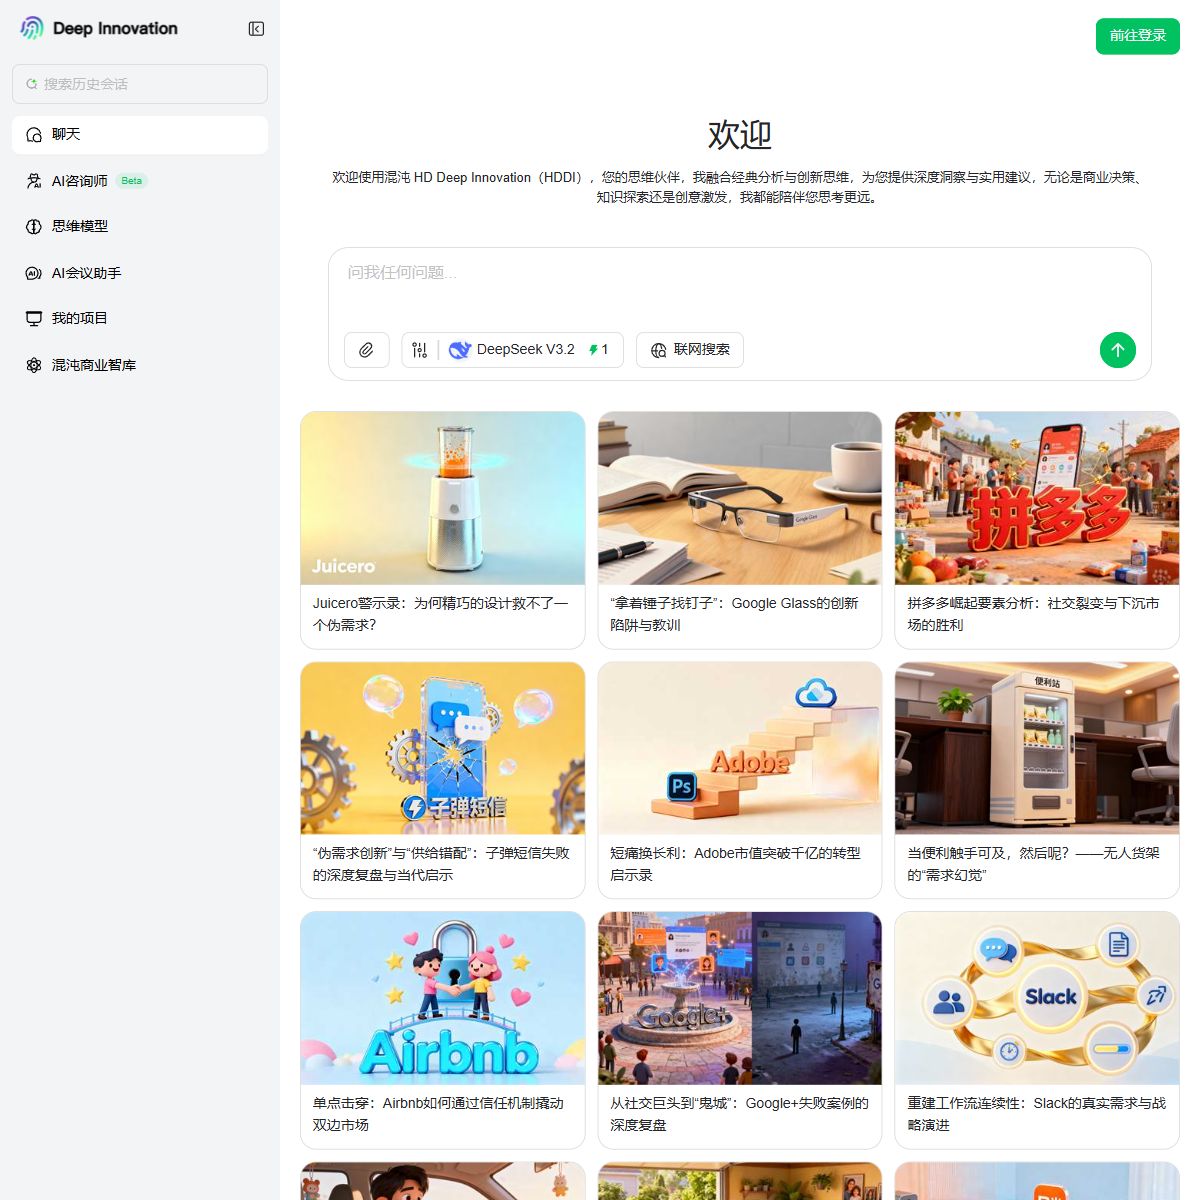The height and width of the screenshot is (1200, 1200).
Task: Open 思维模型 in the sidebar
Action: pos(140,227)
